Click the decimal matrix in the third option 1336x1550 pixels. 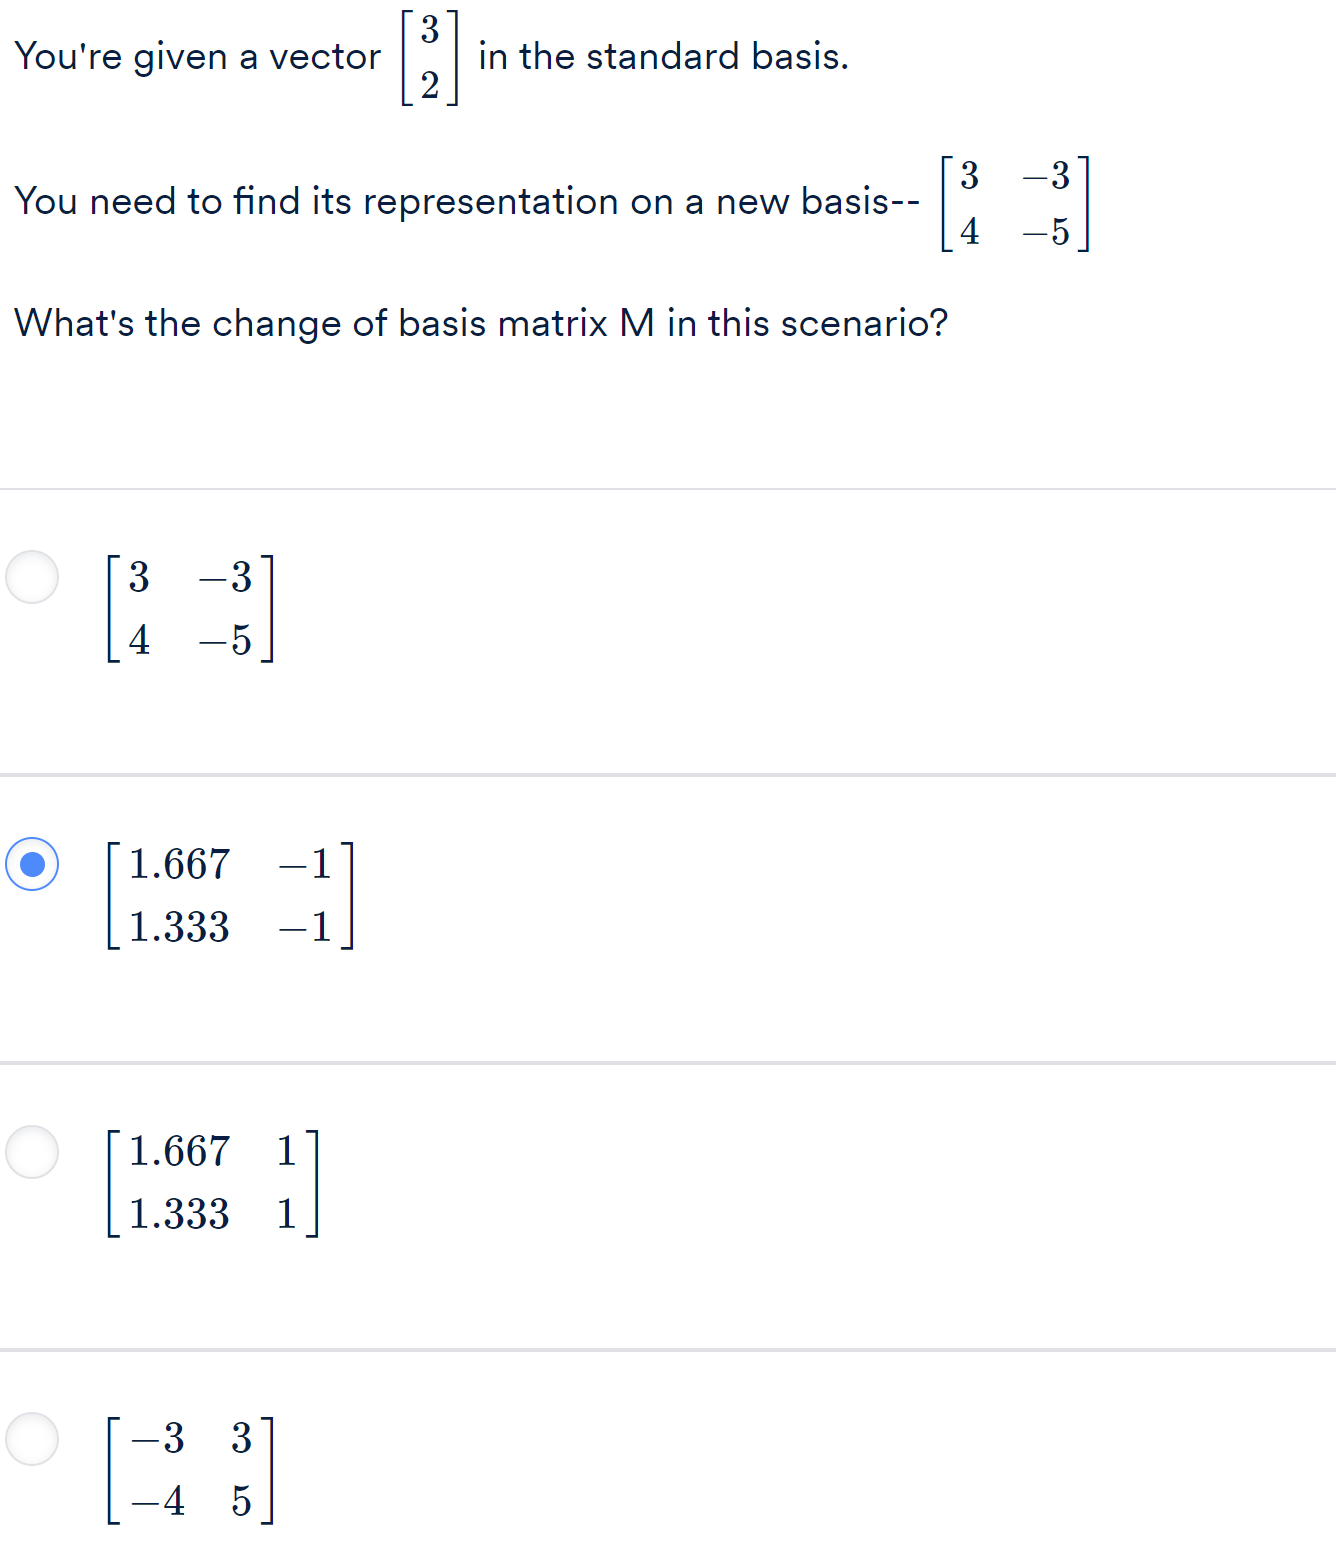[210, 1182]
